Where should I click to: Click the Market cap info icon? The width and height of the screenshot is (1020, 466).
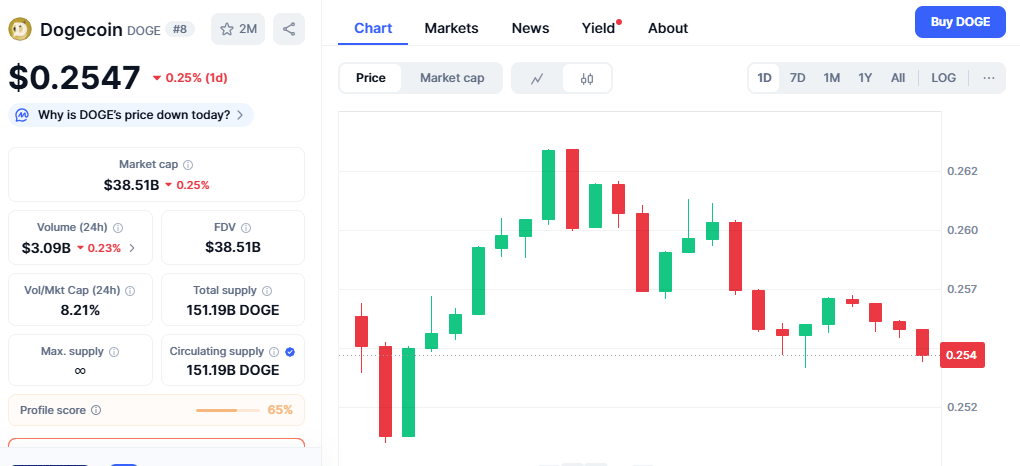[x=188, y=164]
